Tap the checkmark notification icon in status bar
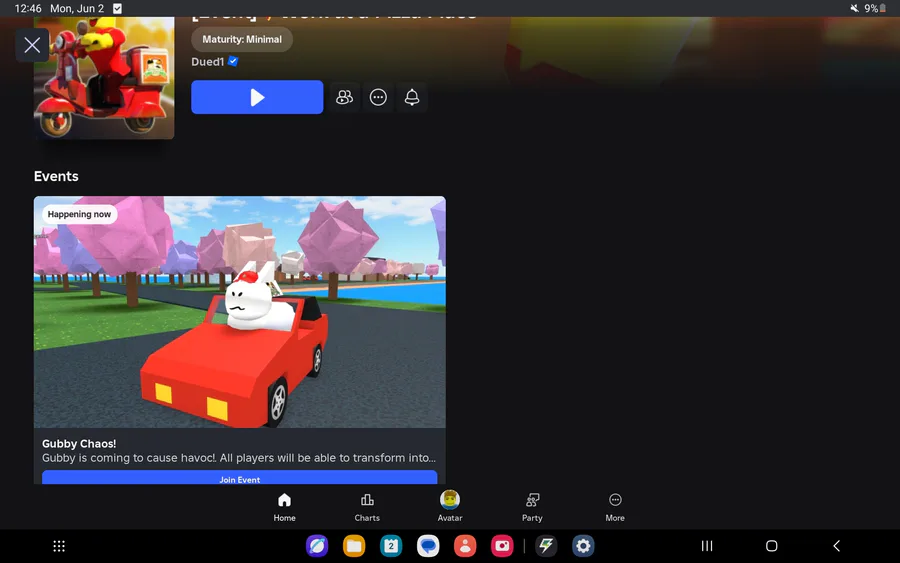 point(117,8)
